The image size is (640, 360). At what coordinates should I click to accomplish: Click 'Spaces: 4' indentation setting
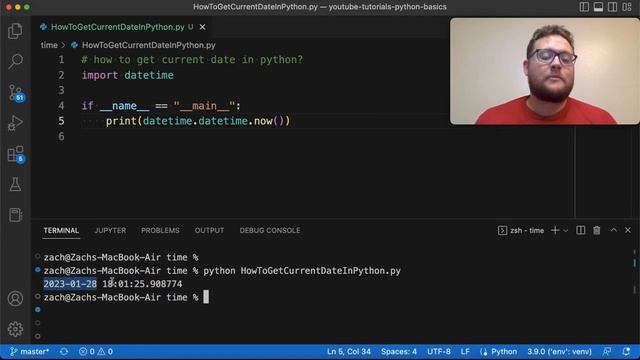point(399,352)
